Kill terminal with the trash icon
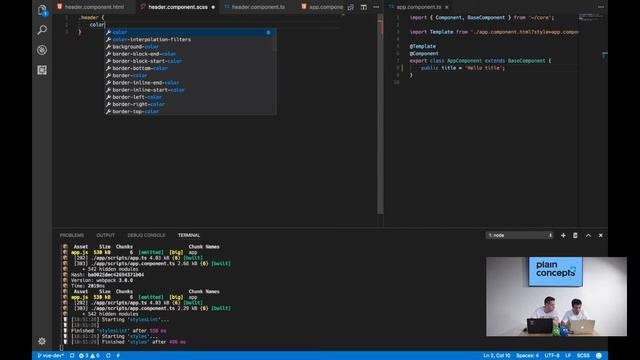The height and width of the screenshot is (360, 640). (575, 235)
